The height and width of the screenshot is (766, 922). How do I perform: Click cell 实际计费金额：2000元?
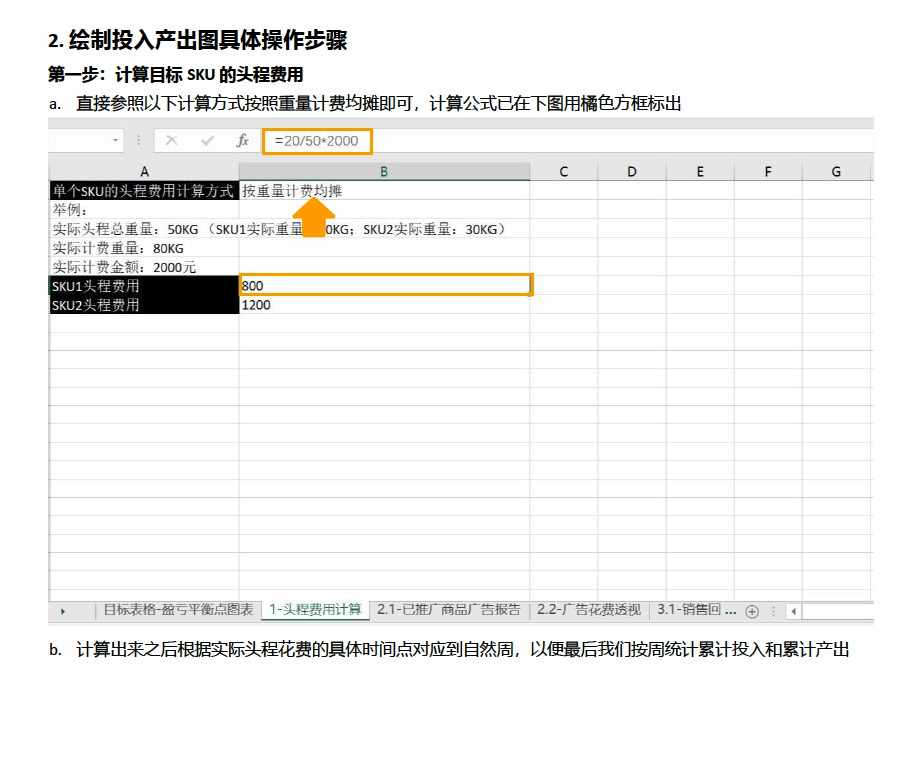(144, 267)
